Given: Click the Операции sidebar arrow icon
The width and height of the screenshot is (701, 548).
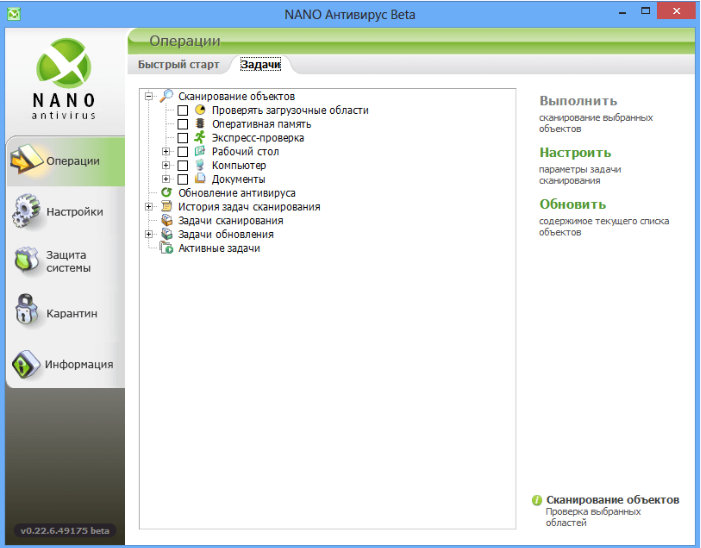Looking at the screenshot, I should coord(26,159).
